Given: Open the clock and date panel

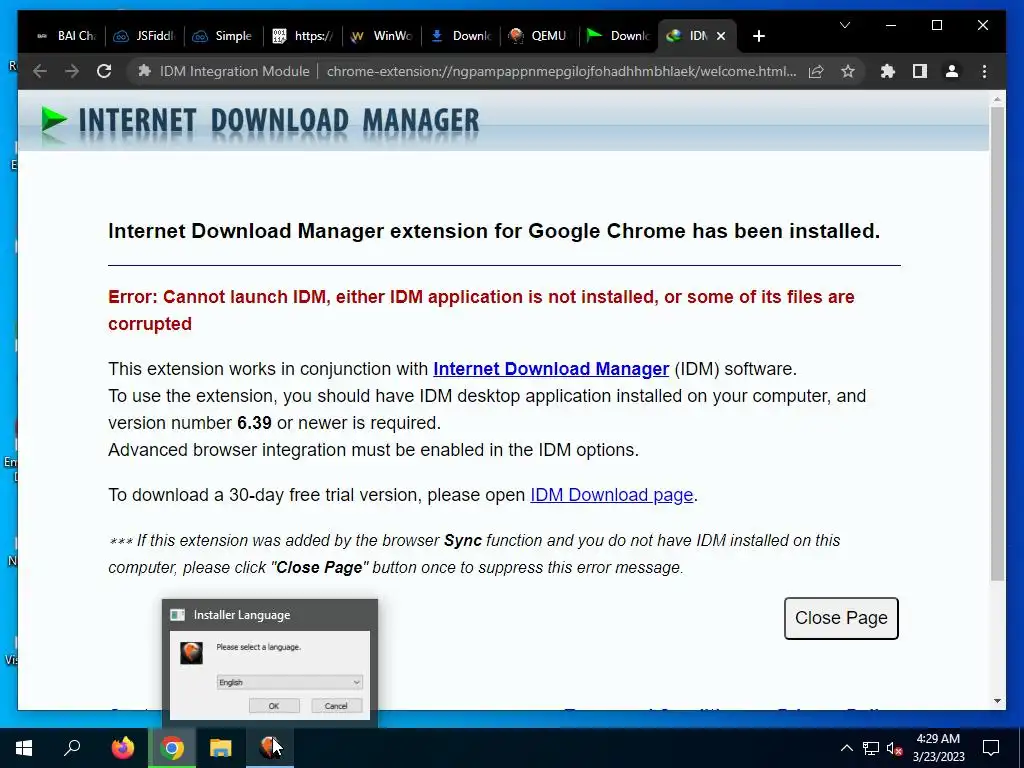Looking at the screenshot, I should [x=938, y=748].
